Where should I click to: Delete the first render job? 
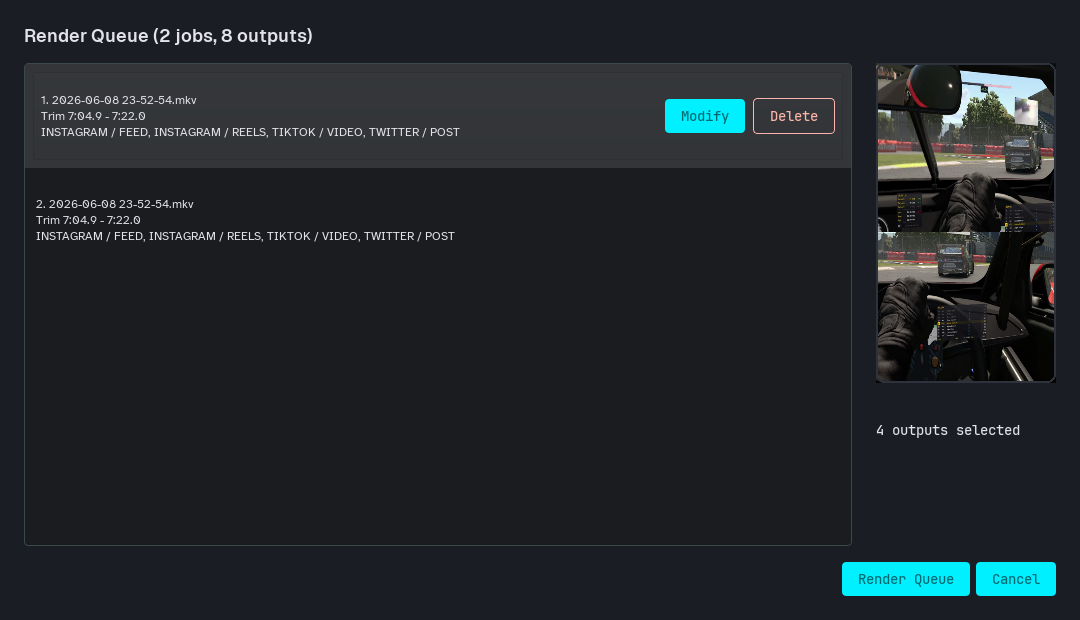pyautogui.click(x=793, y=116)
